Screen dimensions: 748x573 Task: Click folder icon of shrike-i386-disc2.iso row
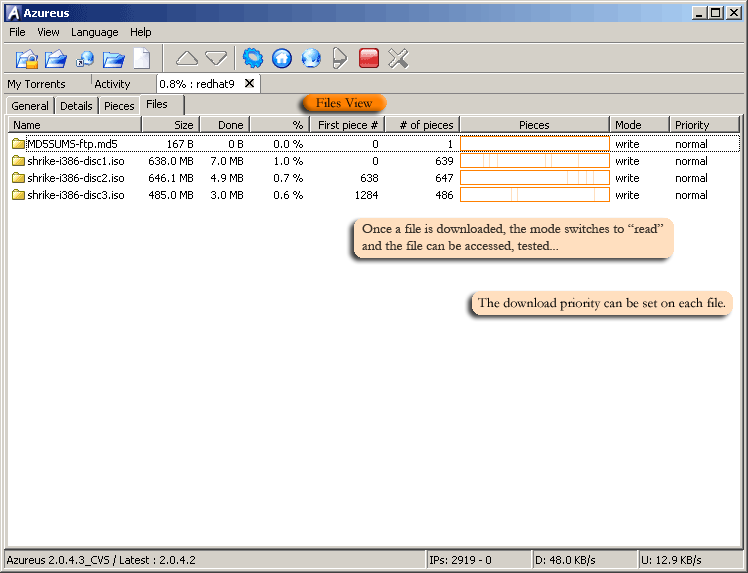point(19,178)
